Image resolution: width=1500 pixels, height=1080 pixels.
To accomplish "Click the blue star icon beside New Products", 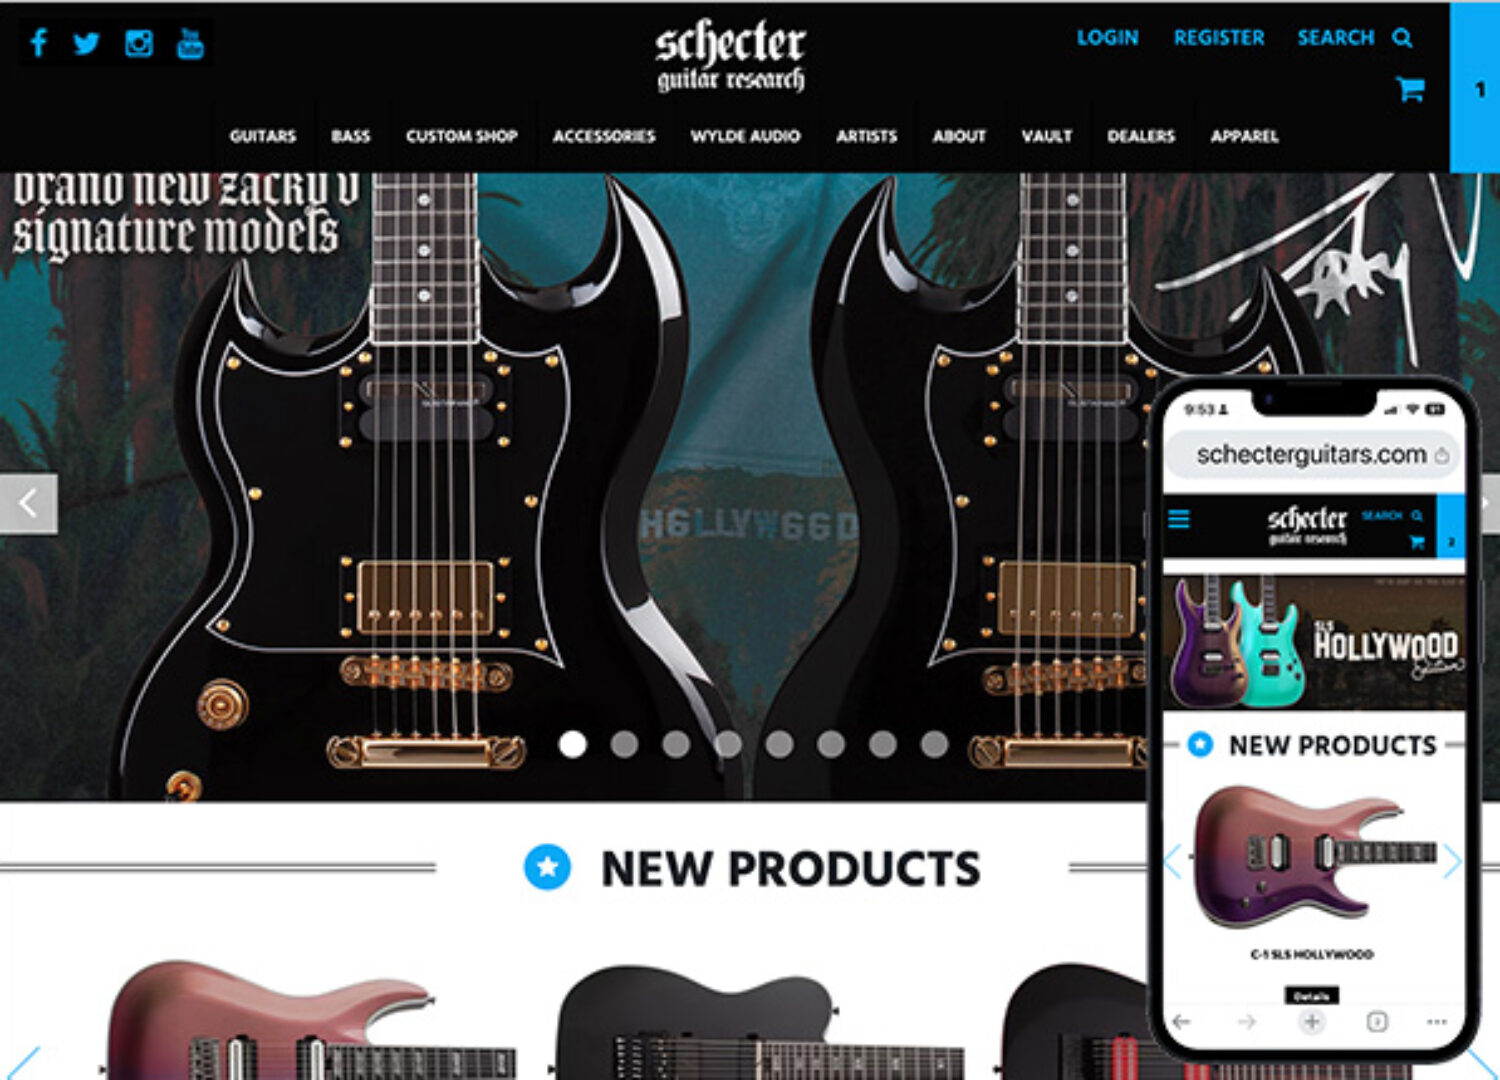I will tap(547, 867).
